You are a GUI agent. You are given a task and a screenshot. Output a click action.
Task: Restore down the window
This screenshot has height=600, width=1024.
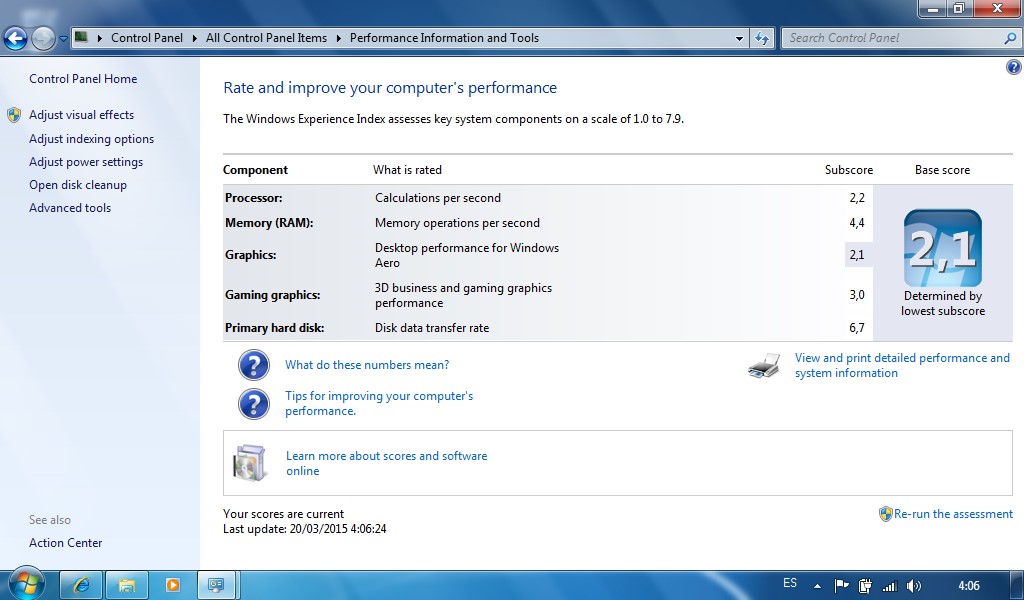959,8
